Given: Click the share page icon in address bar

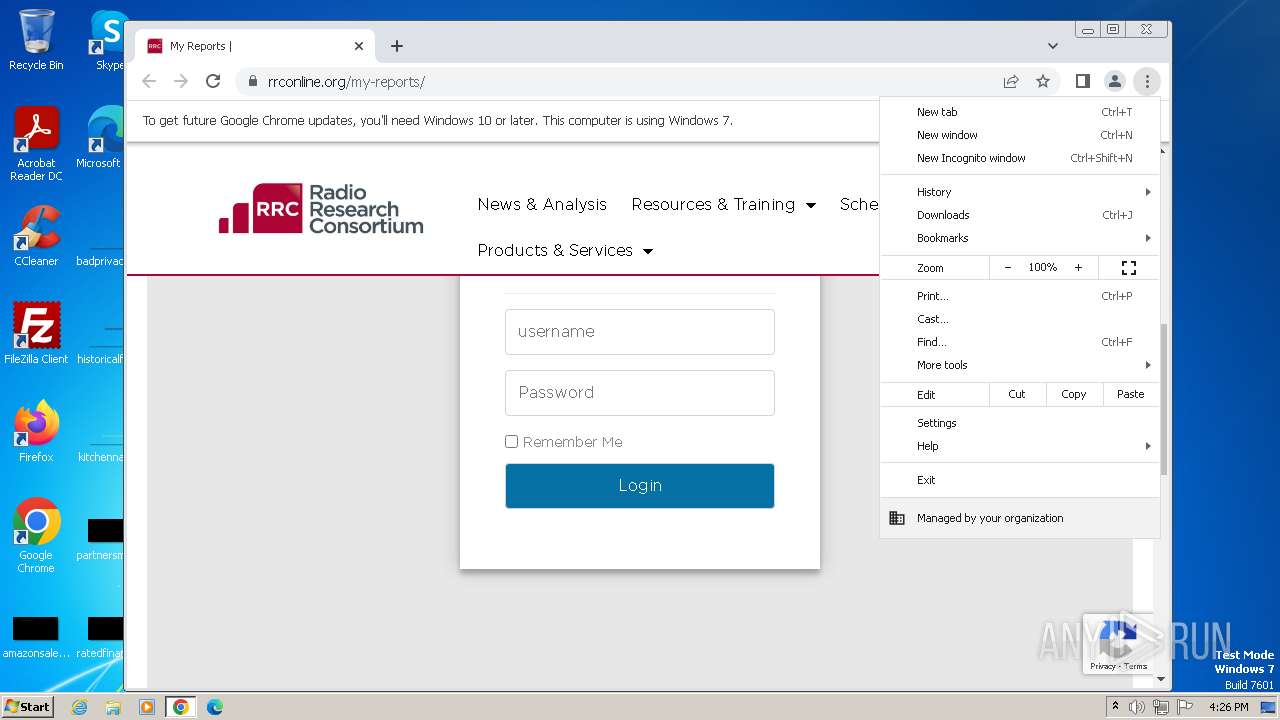Looking at the screenshot, I should click(1011, 81).
